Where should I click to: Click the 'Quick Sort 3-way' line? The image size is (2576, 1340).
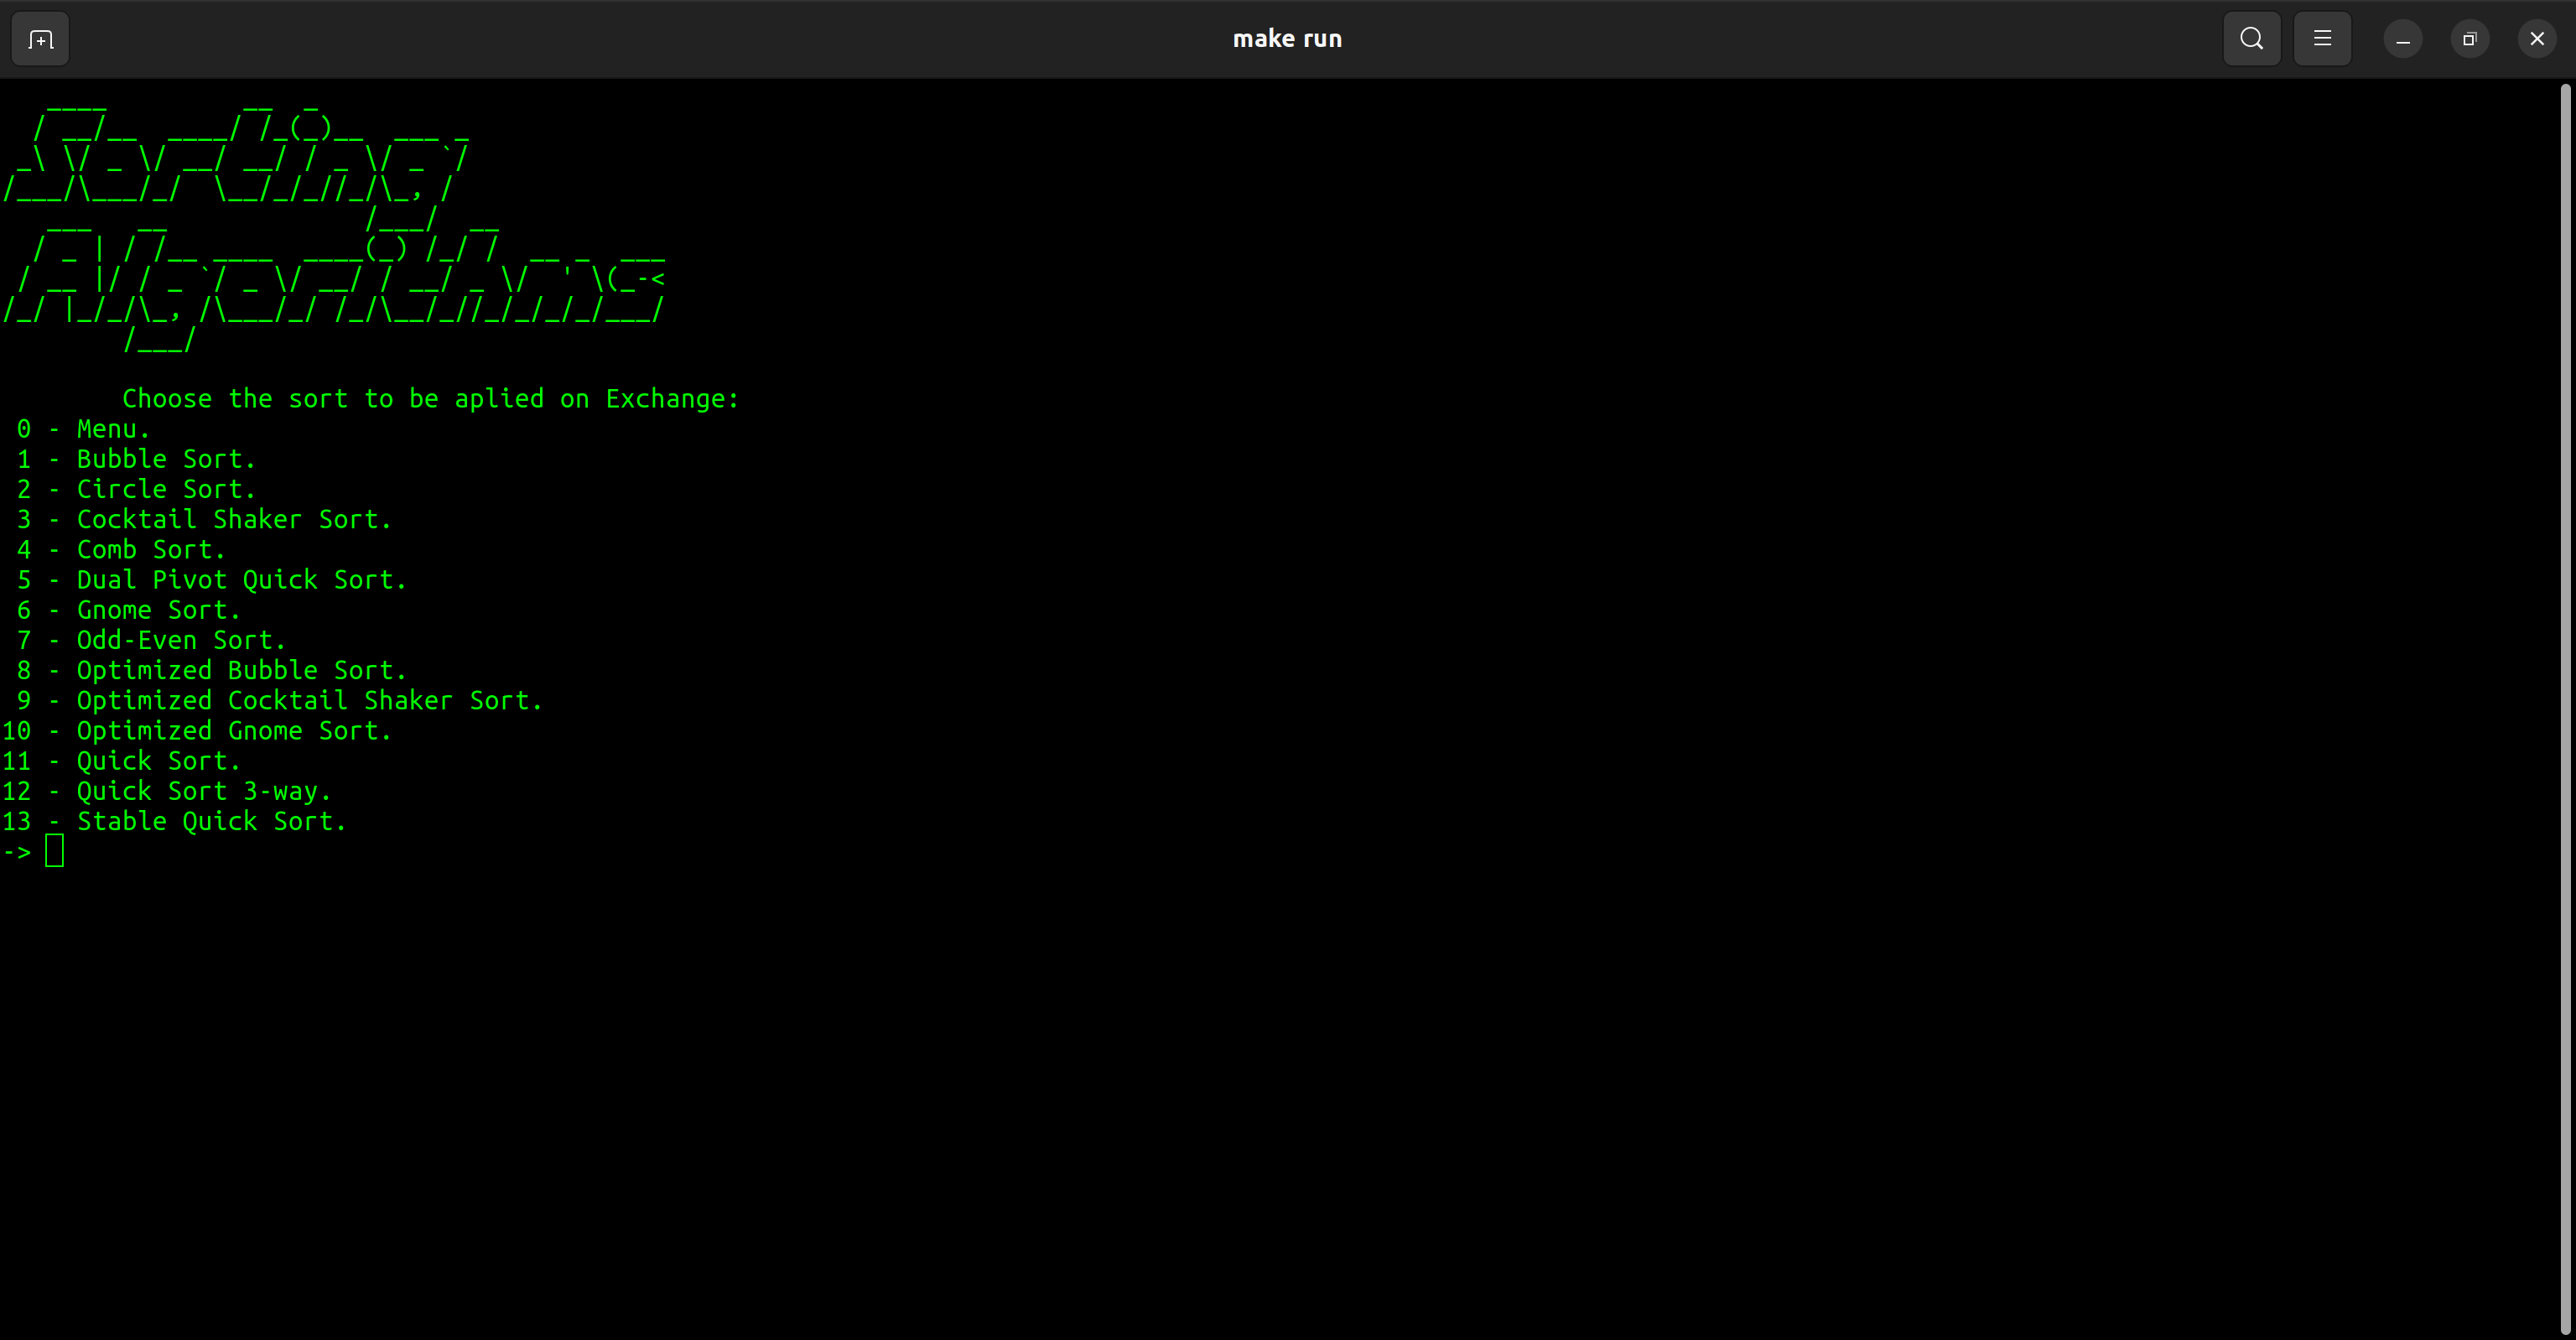(x=203, y=791)
